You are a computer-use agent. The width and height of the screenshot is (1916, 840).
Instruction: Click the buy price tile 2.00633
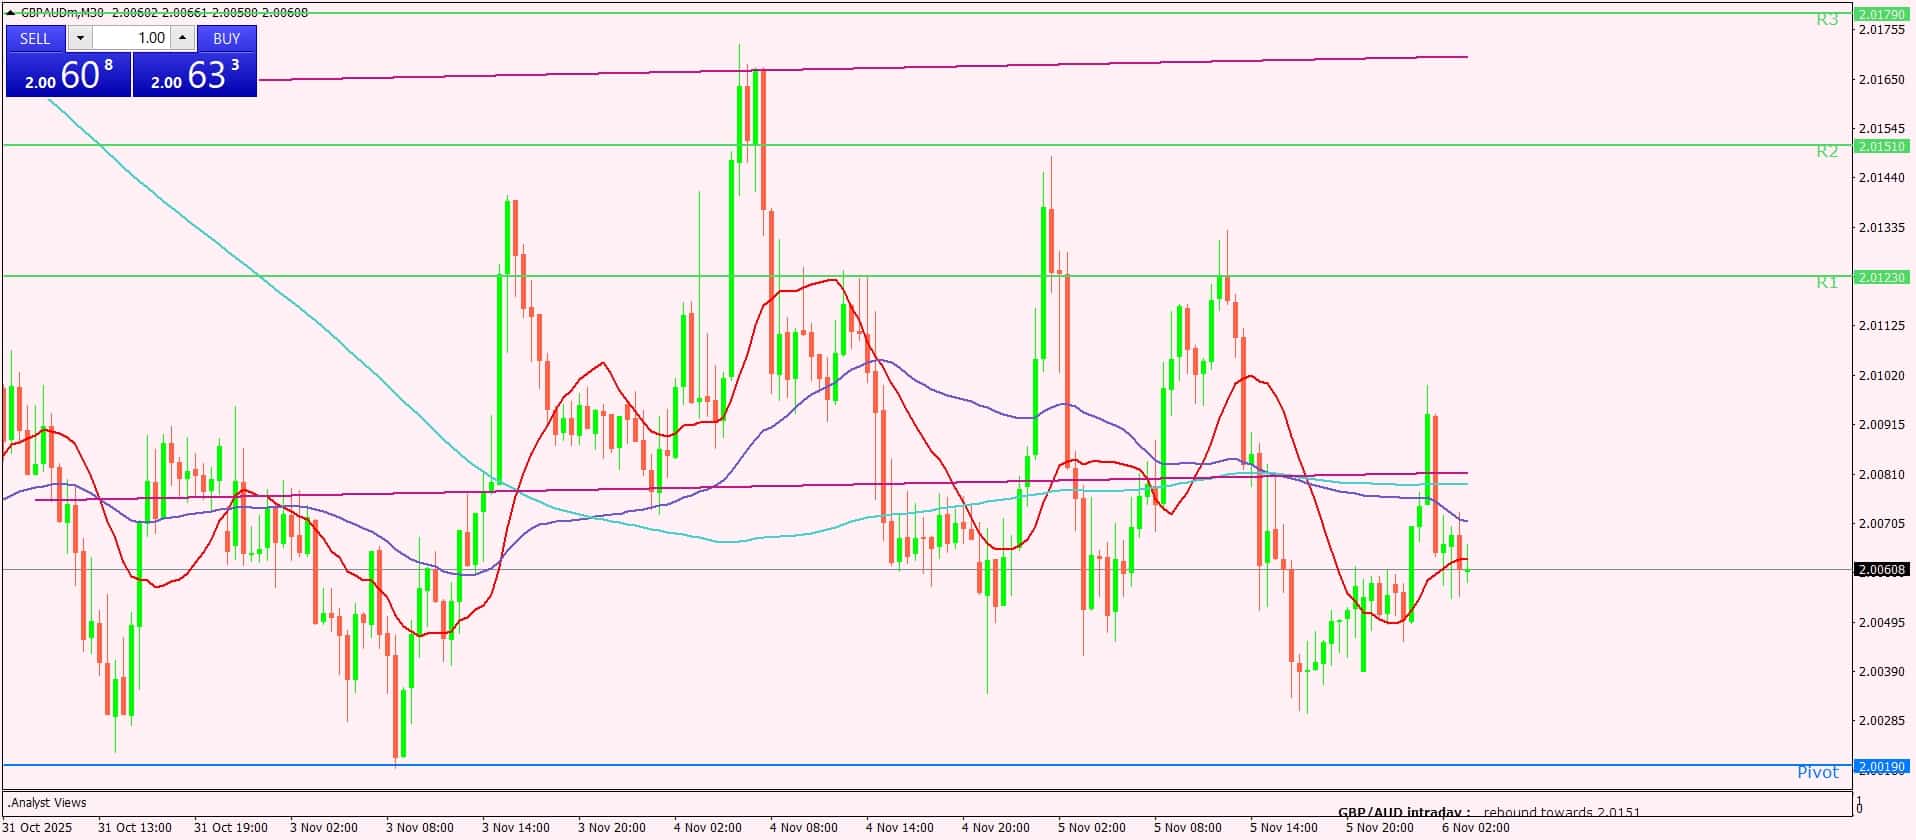(195, 75)
